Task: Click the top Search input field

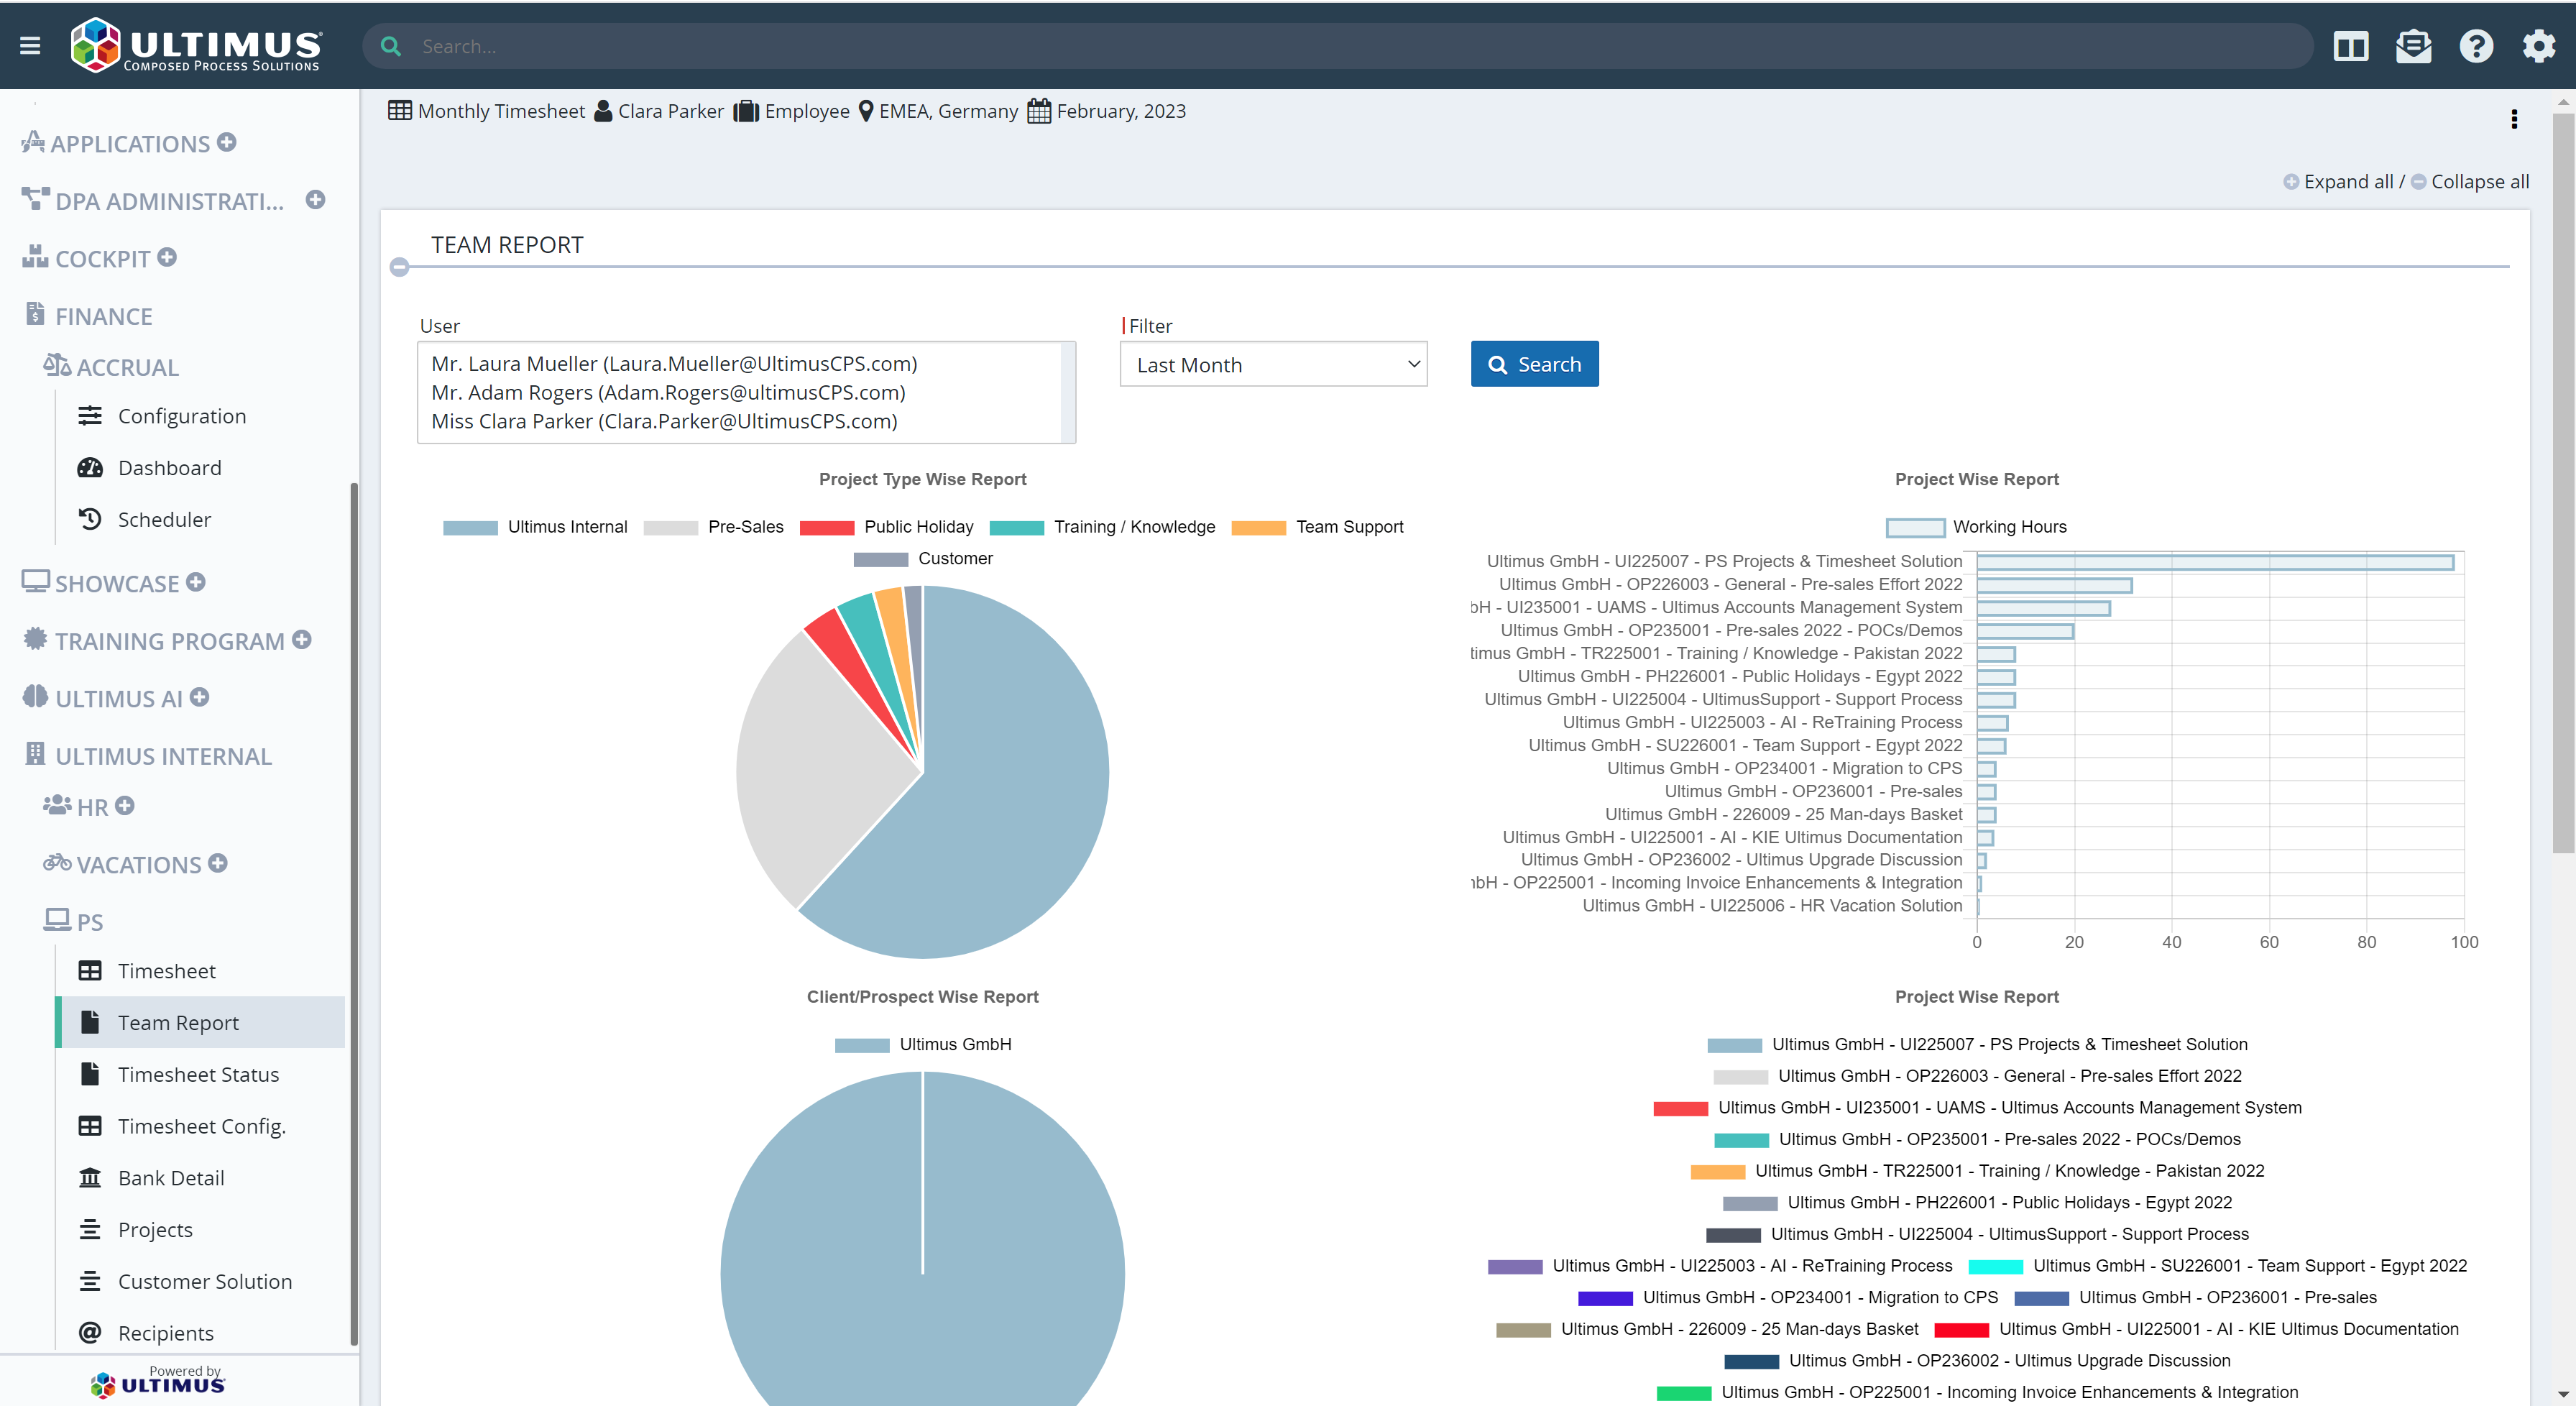Action: coord(1338,46)
